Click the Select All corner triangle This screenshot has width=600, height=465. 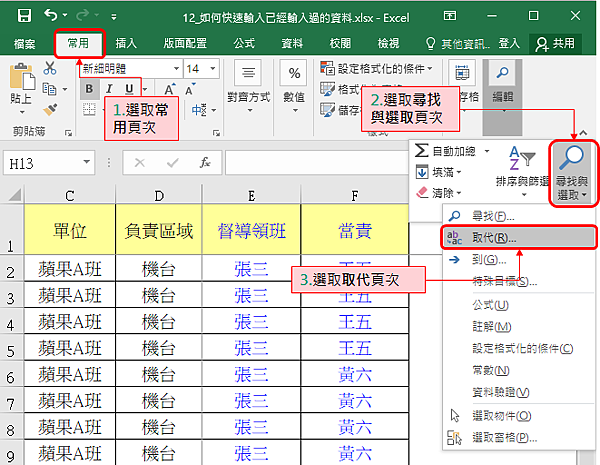15,195
